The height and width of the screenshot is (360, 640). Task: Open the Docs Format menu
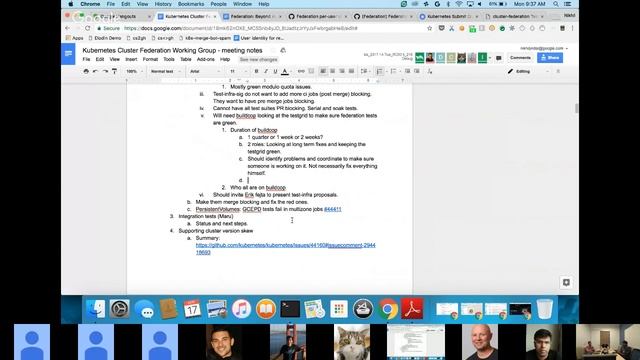pyautogui.click(x=150, y=59)
